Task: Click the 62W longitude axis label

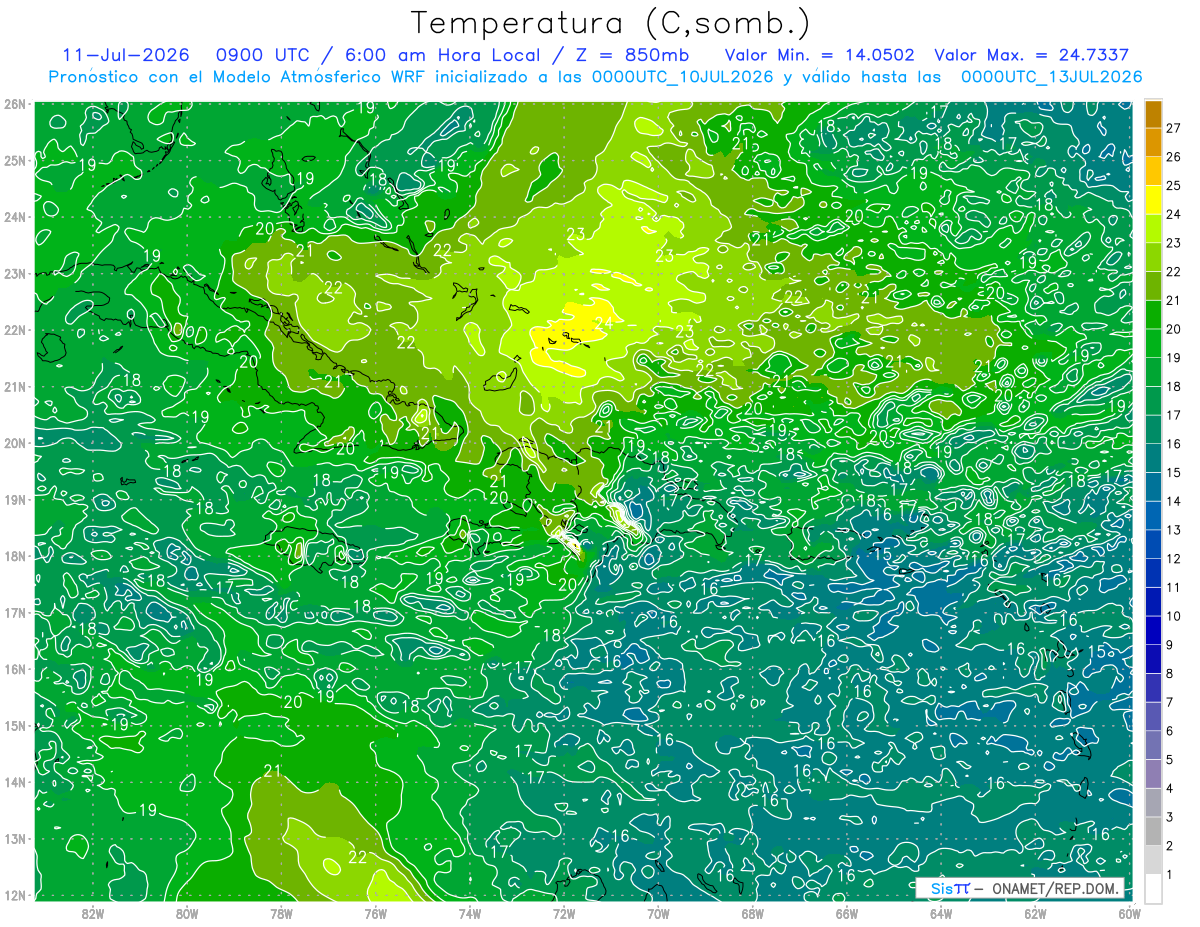Action: (1035, 913)
